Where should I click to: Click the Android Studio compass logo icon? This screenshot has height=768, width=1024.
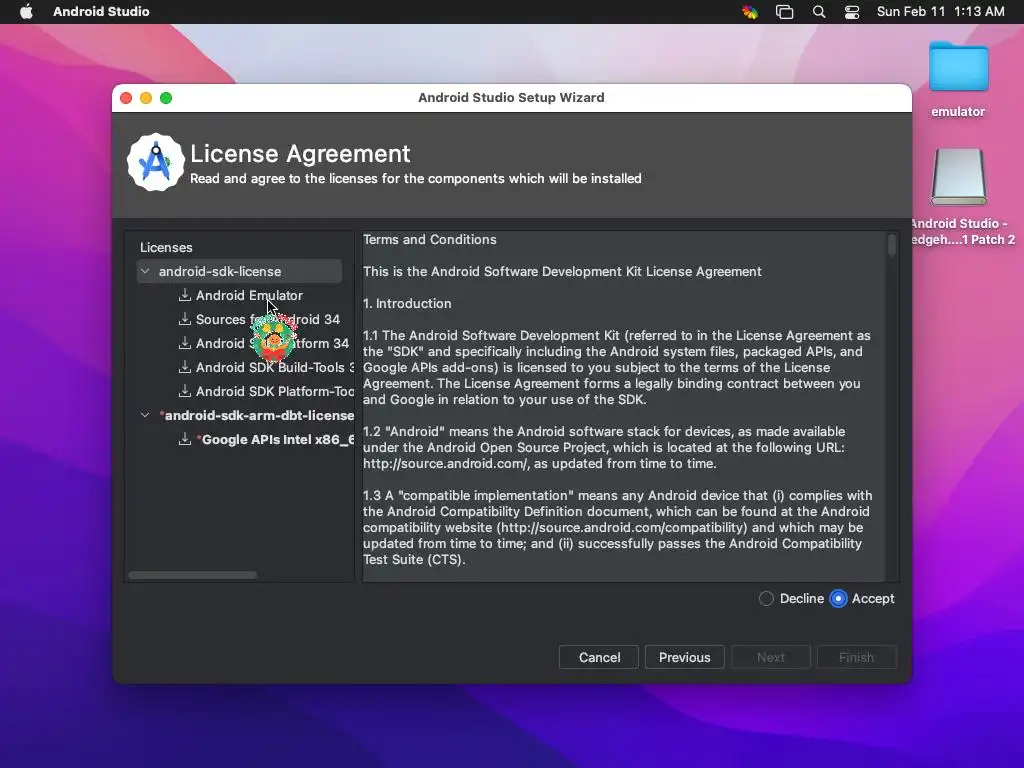click(x=155, y=163)
